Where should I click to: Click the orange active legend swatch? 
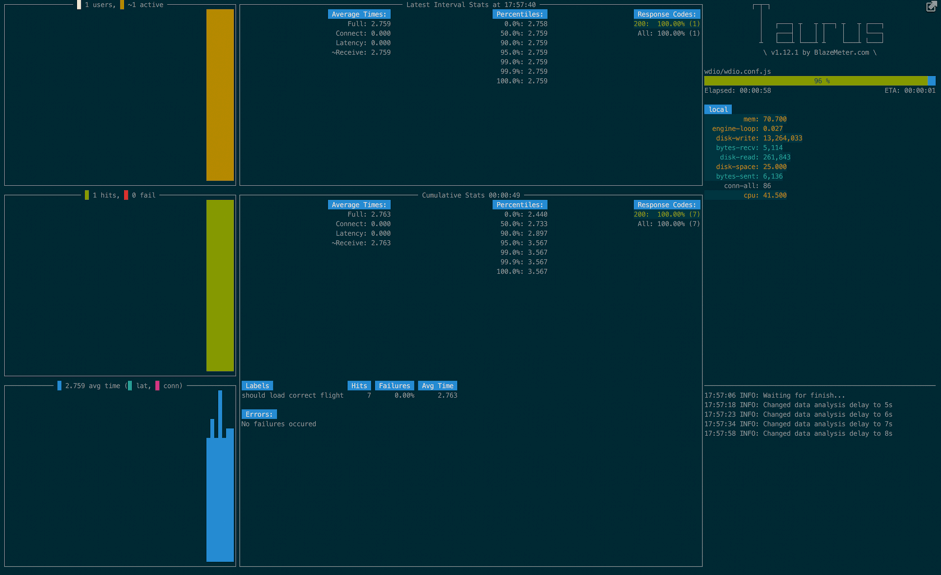(122, 5)
